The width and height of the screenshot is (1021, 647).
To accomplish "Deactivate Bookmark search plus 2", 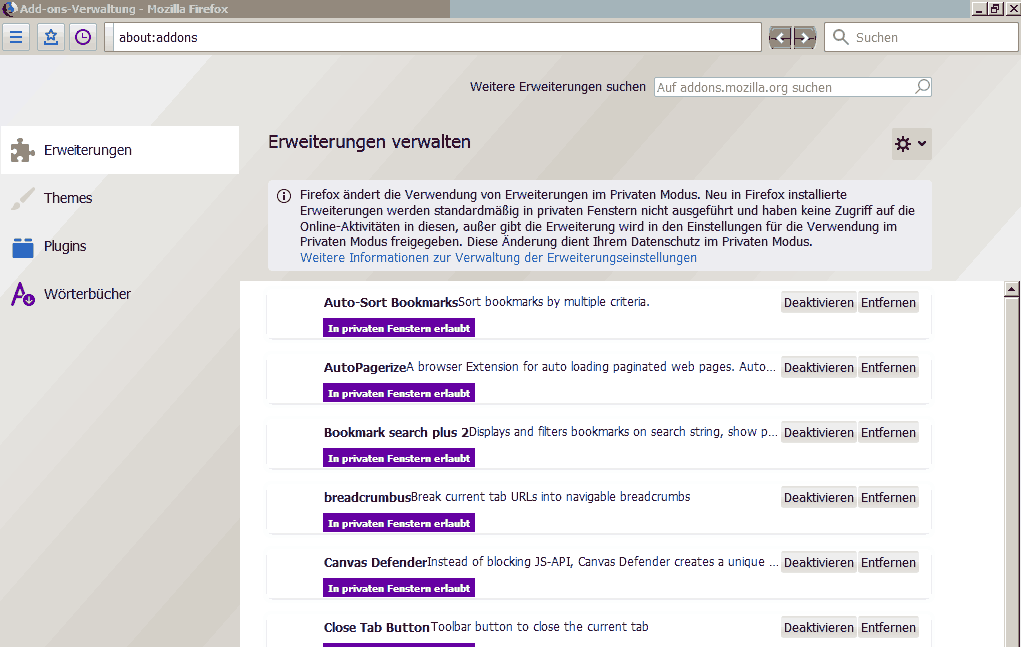I will pos(818,433).
